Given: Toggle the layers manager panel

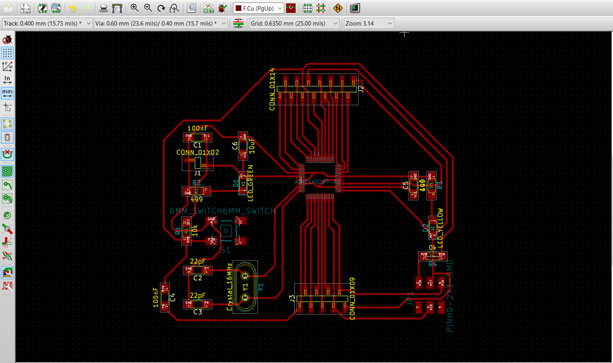Looking at the screenshot, I should (x=7, y=273).
